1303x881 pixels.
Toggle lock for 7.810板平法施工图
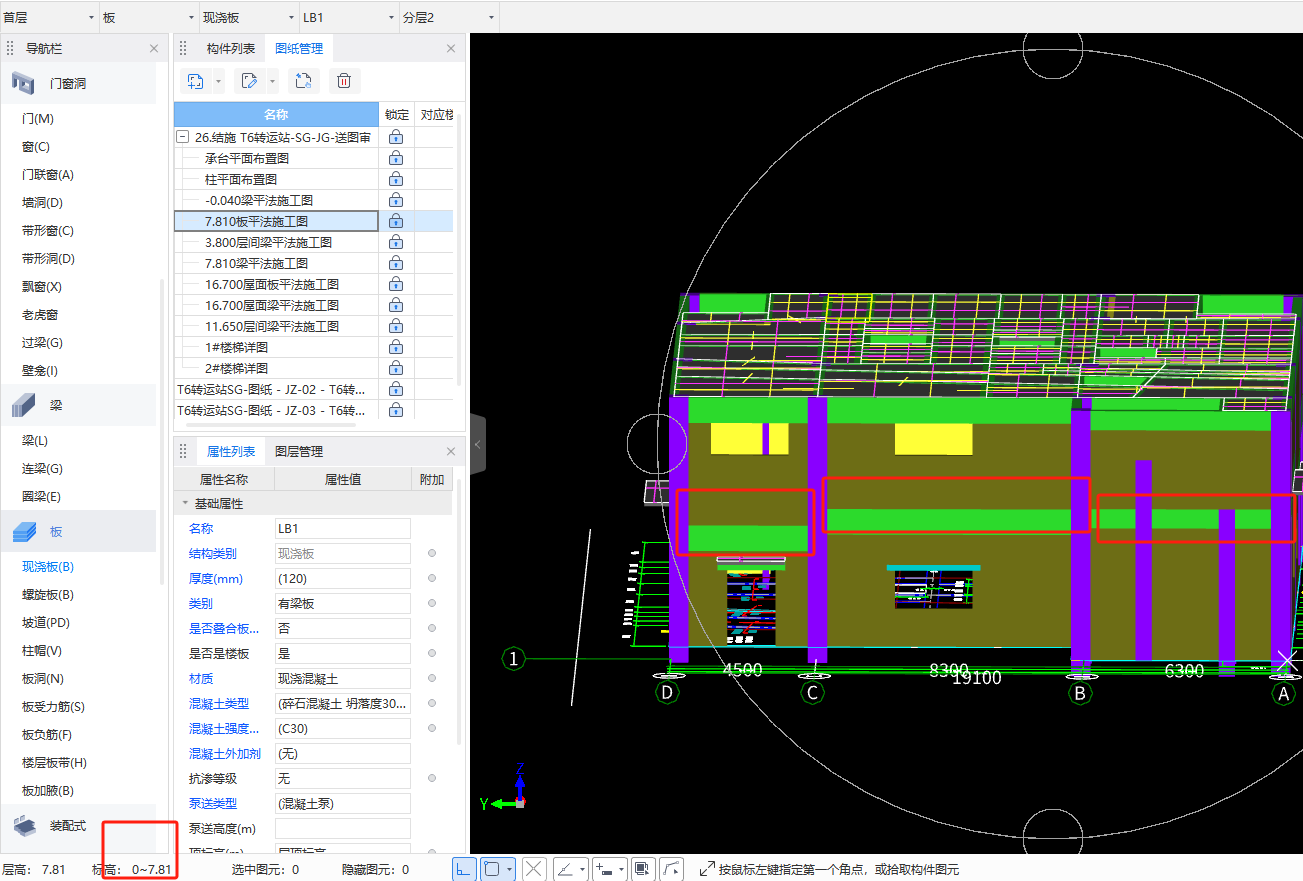(396, 221)
